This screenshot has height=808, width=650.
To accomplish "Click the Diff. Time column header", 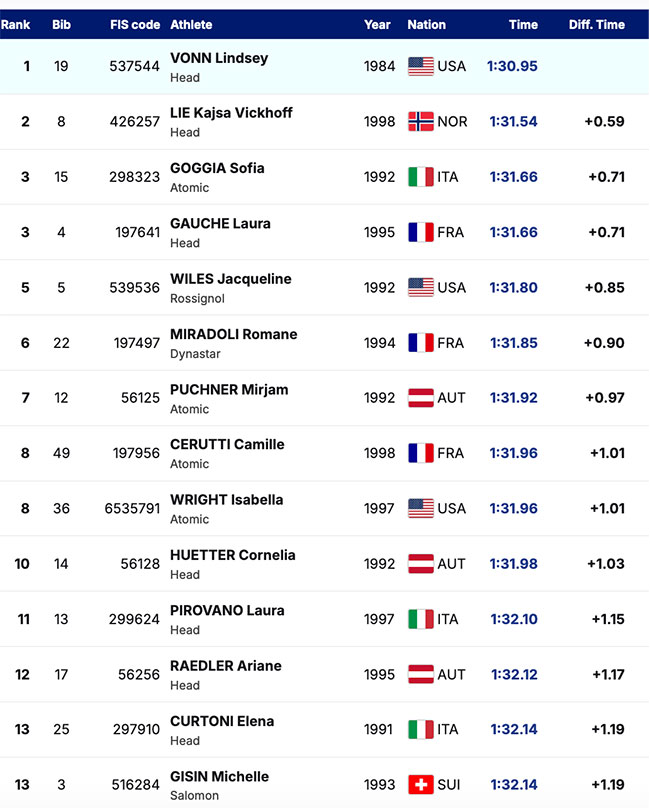I will (596, 25).
